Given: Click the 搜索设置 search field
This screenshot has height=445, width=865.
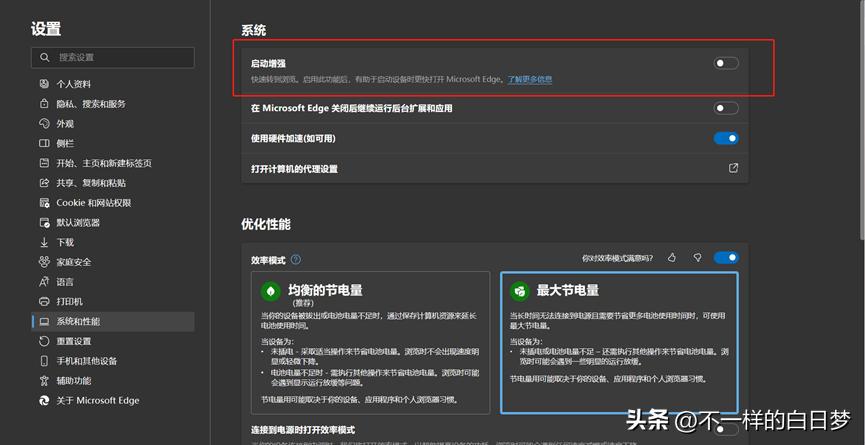Looking at the screenshot, I should click(112, 57).
